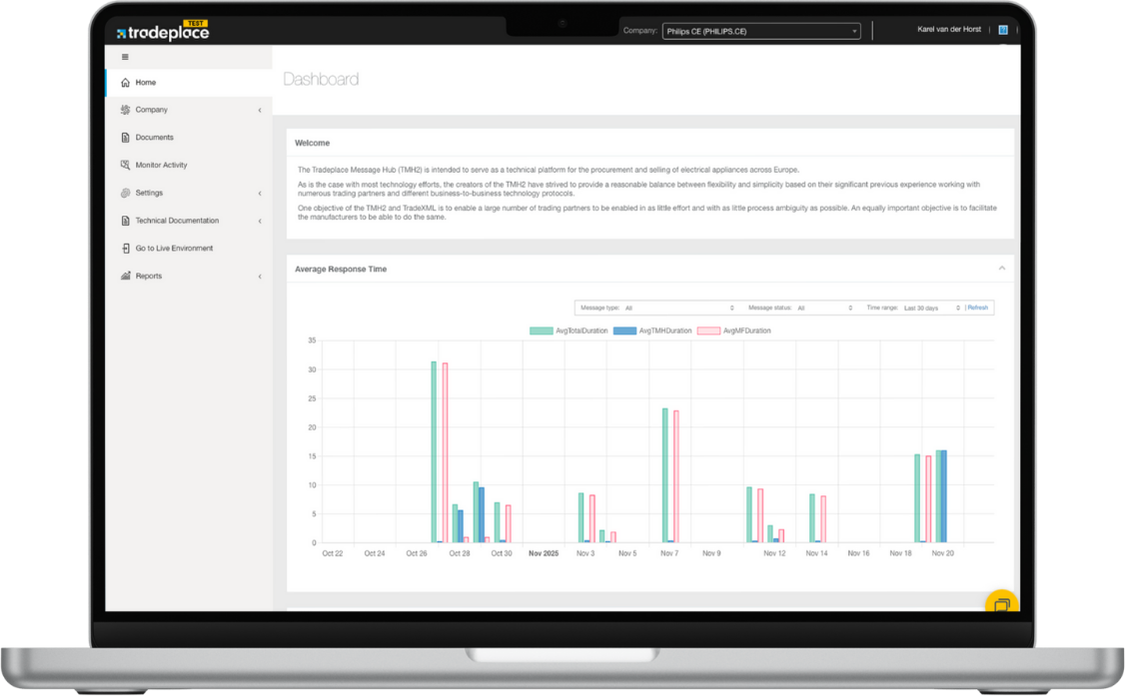Open the Message type dropdown
Screen dimensions: 1125x697
pos(679,308)
